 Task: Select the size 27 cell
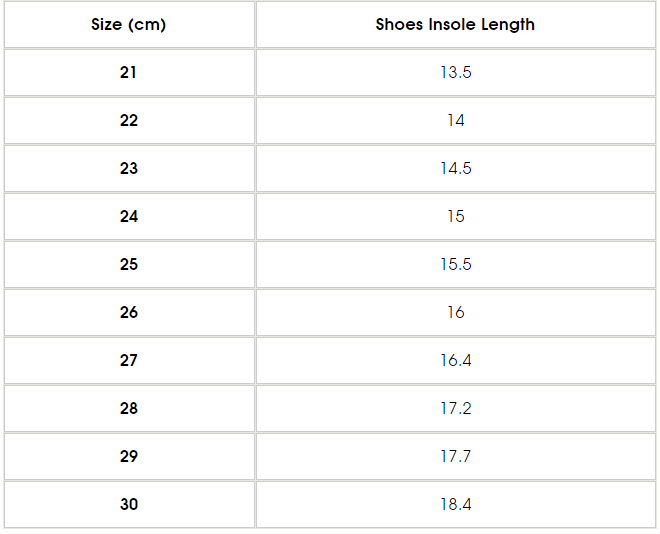click(x=129, y=360)
